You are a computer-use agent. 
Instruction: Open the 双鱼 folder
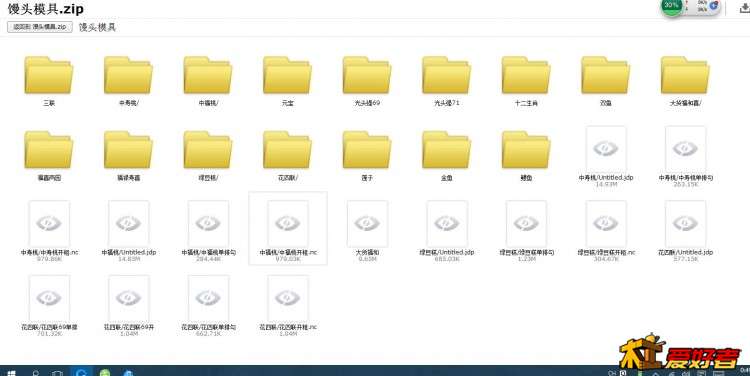coord(606,75)
